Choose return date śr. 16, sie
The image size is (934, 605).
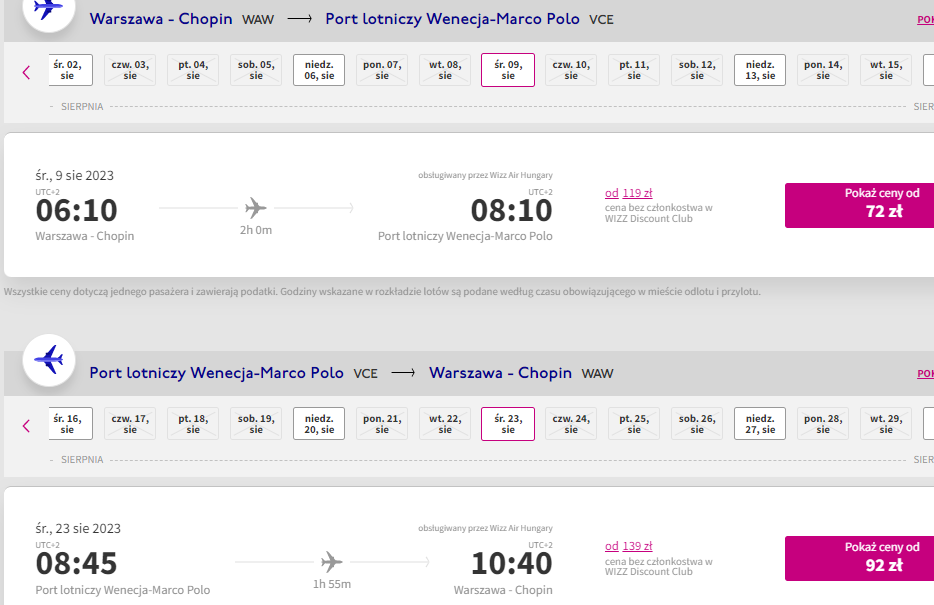point(70,423)
